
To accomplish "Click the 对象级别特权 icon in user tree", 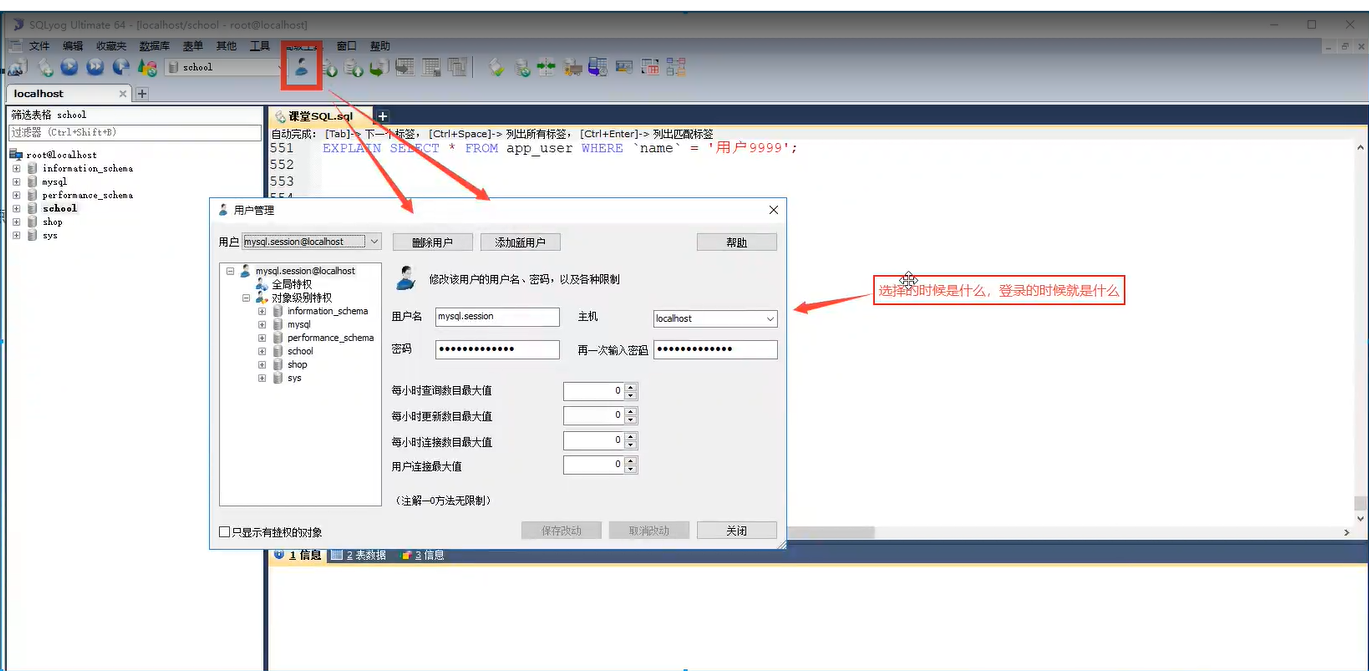I will click(x=262, y=298).
